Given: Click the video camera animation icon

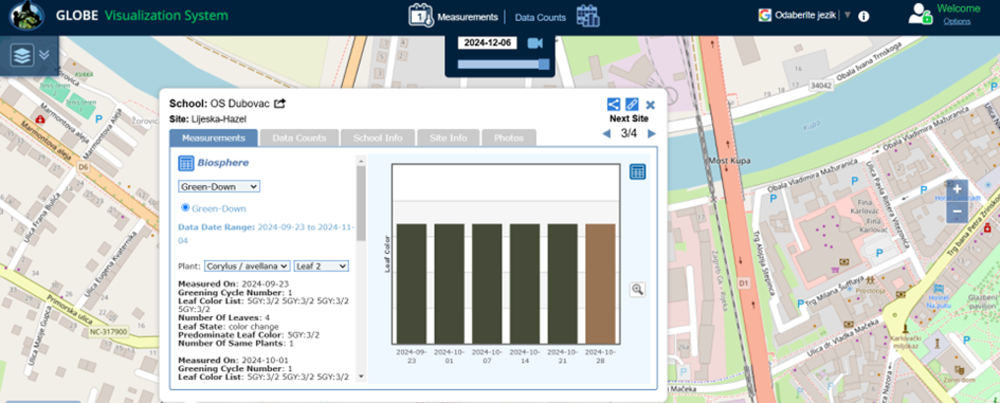Looking at the screenshot, I should click(535, 43).
